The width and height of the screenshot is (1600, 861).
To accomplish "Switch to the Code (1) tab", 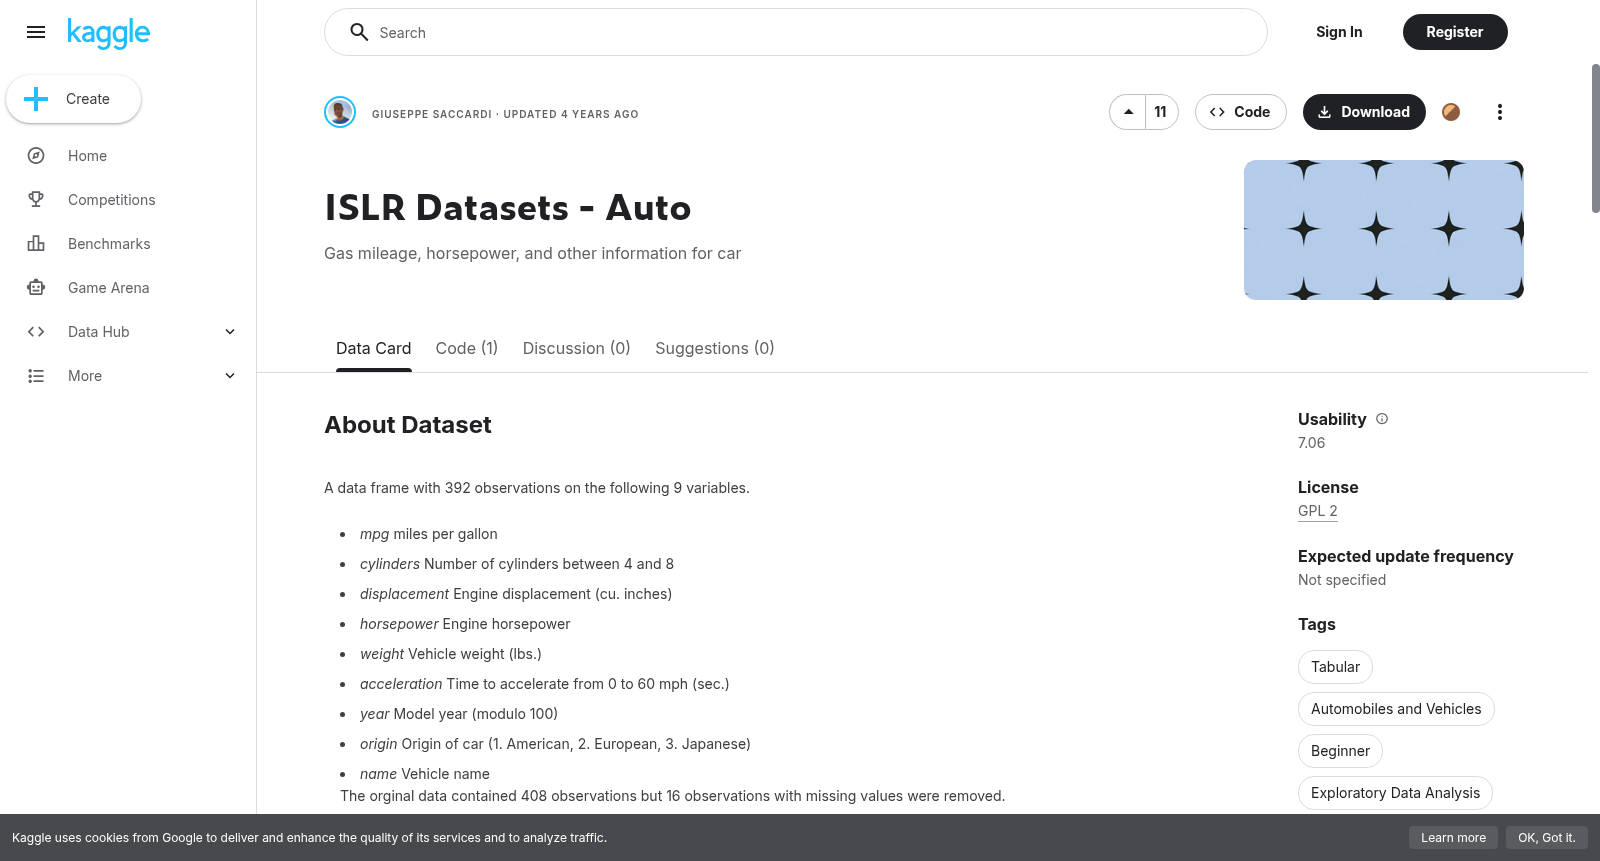I will [x=467, y=348].
